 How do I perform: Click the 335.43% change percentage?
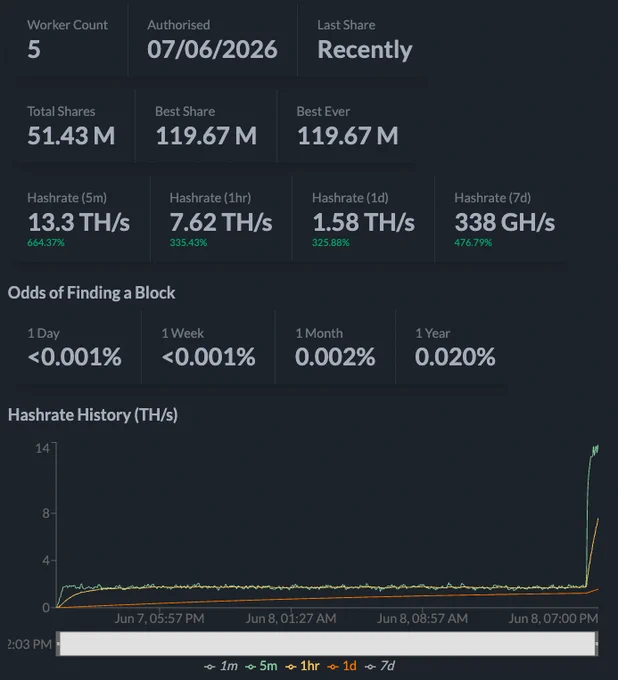188,243
